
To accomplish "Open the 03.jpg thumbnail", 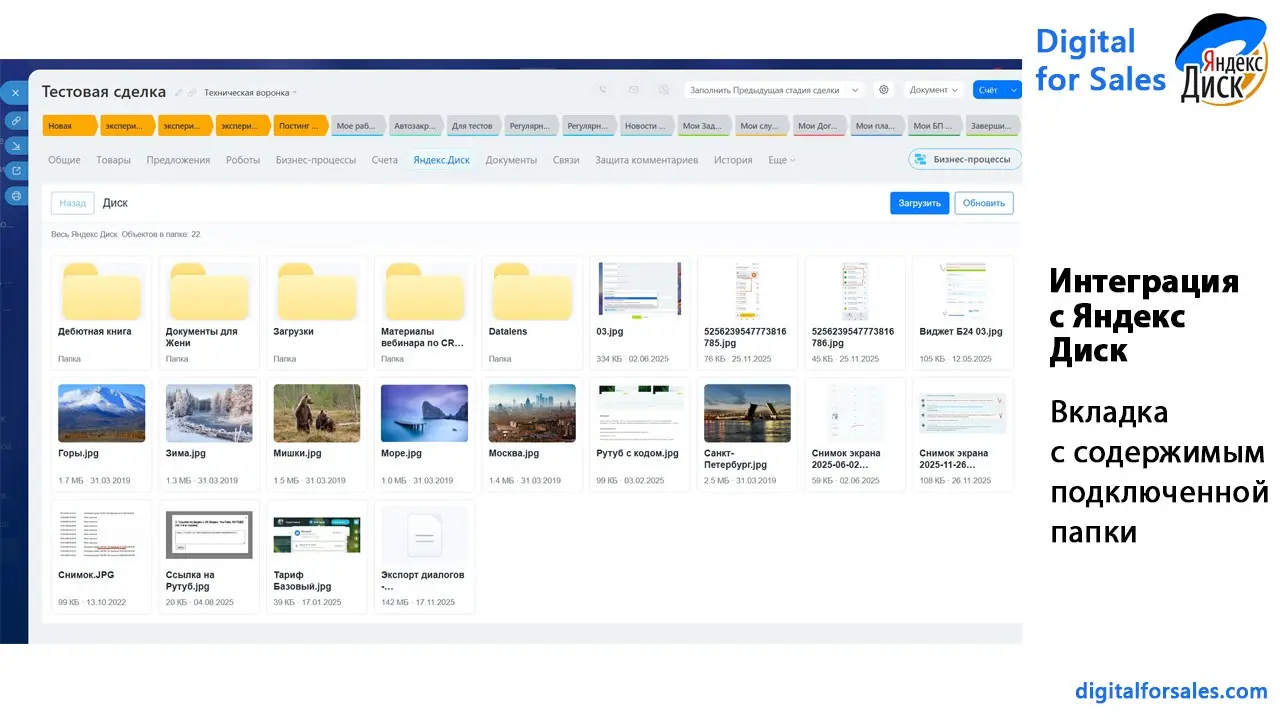I will click(639, 291).
